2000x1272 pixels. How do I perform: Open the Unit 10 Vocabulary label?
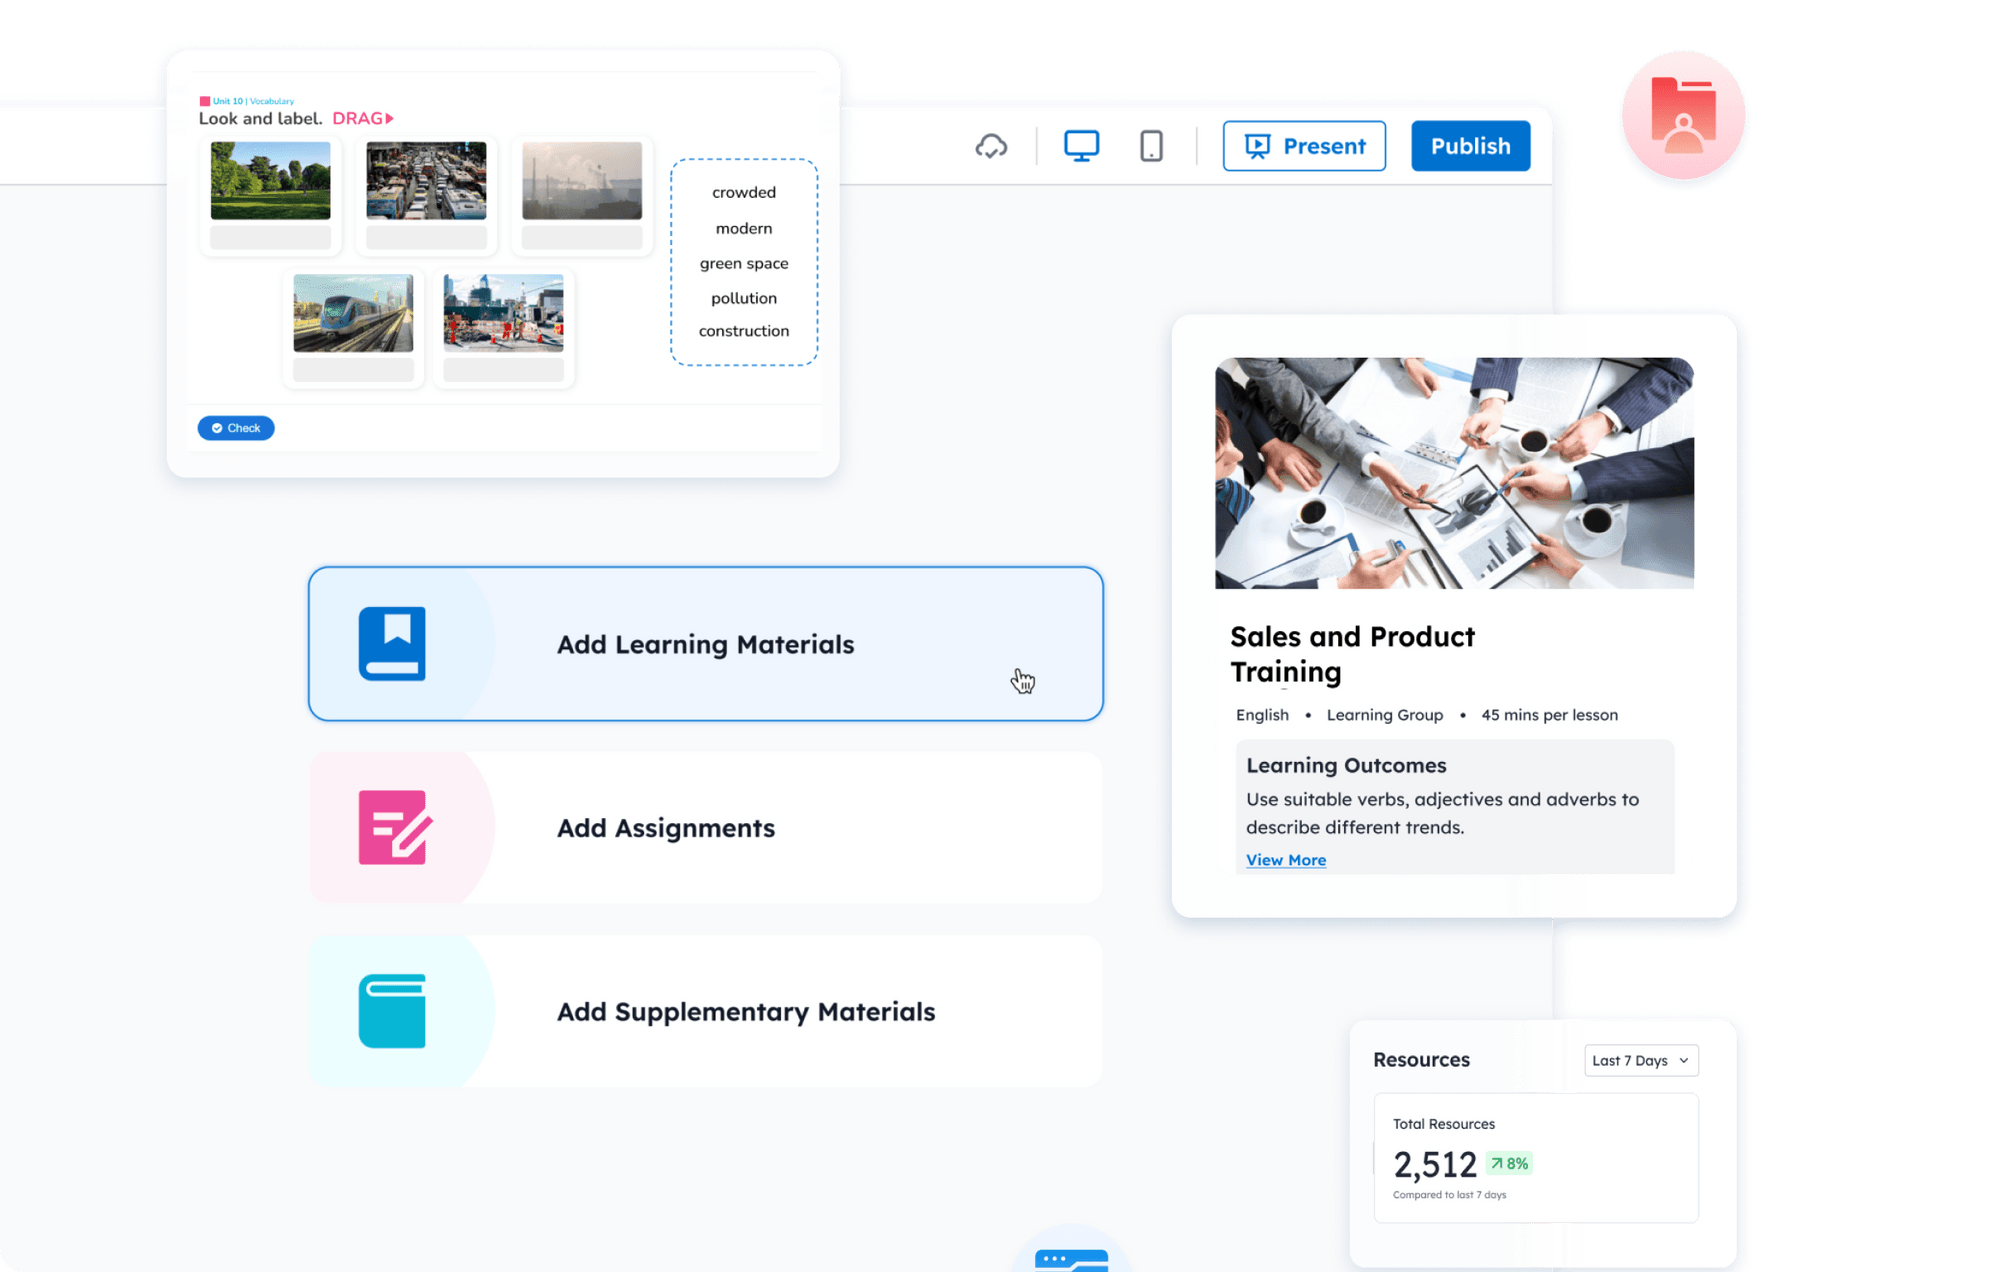coord(247,101)
